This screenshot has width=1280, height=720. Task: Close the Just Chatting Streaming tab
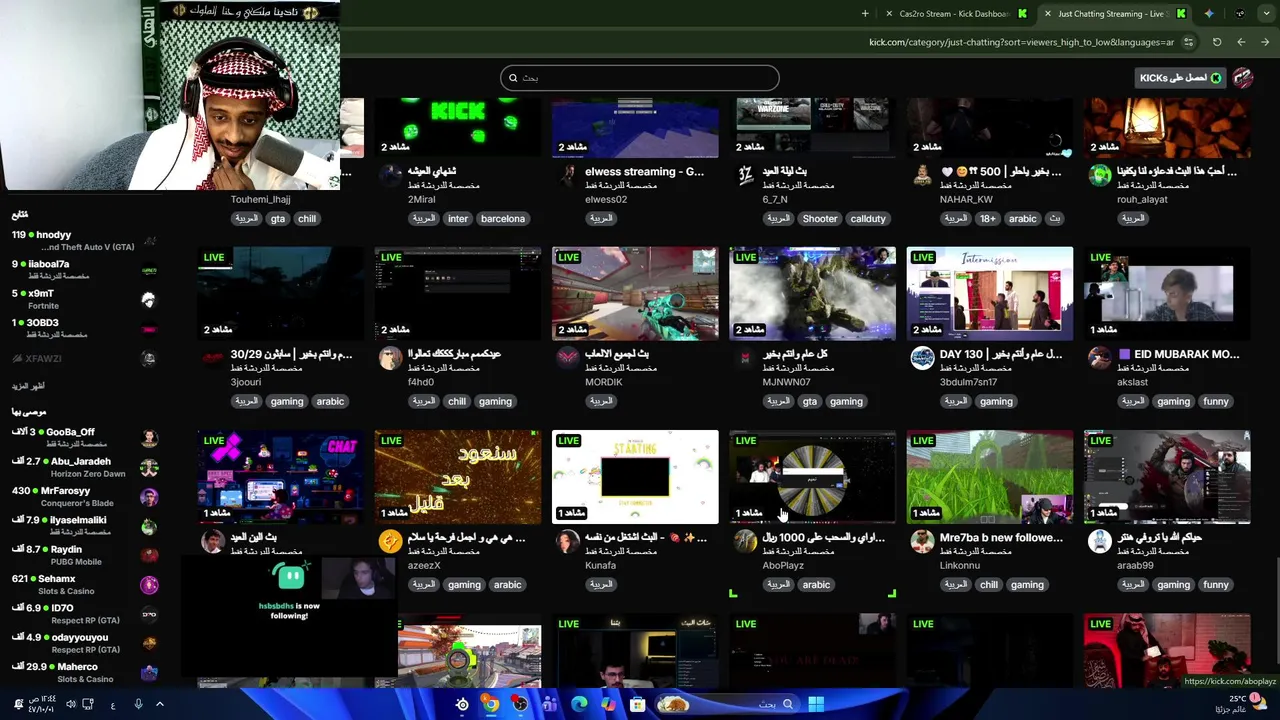pos(1047,14)
